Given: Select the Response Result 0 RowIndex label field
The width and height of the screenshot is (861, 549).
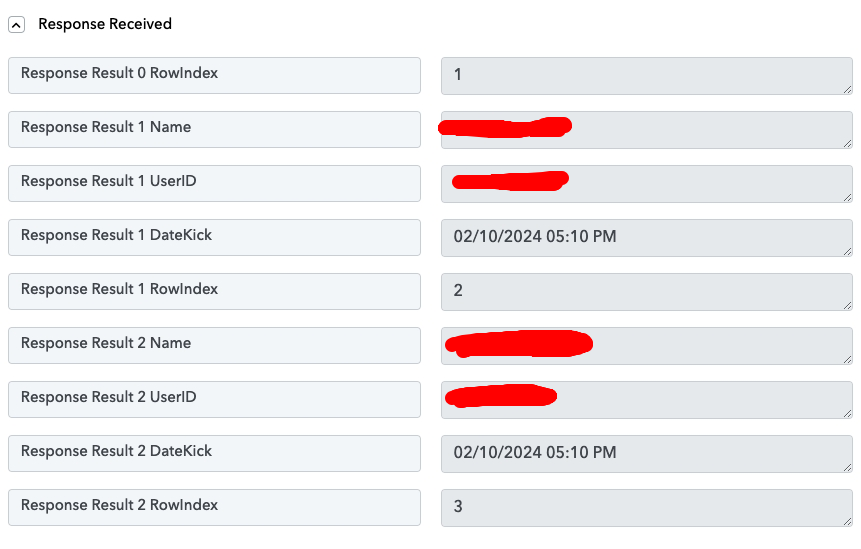Looking at the screenshot, I should (214, 75).
